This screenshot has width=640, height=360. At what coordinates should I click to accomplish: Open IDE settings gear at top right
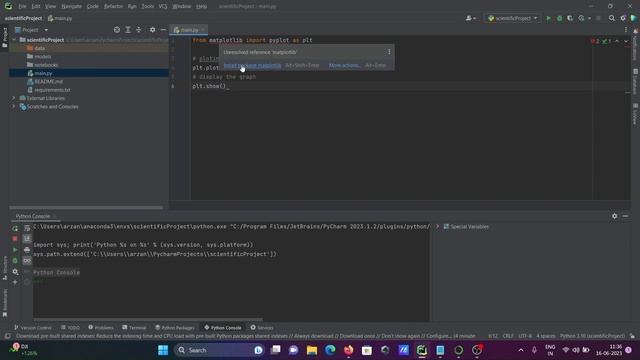pyautogui.click(x=623, y=18)
